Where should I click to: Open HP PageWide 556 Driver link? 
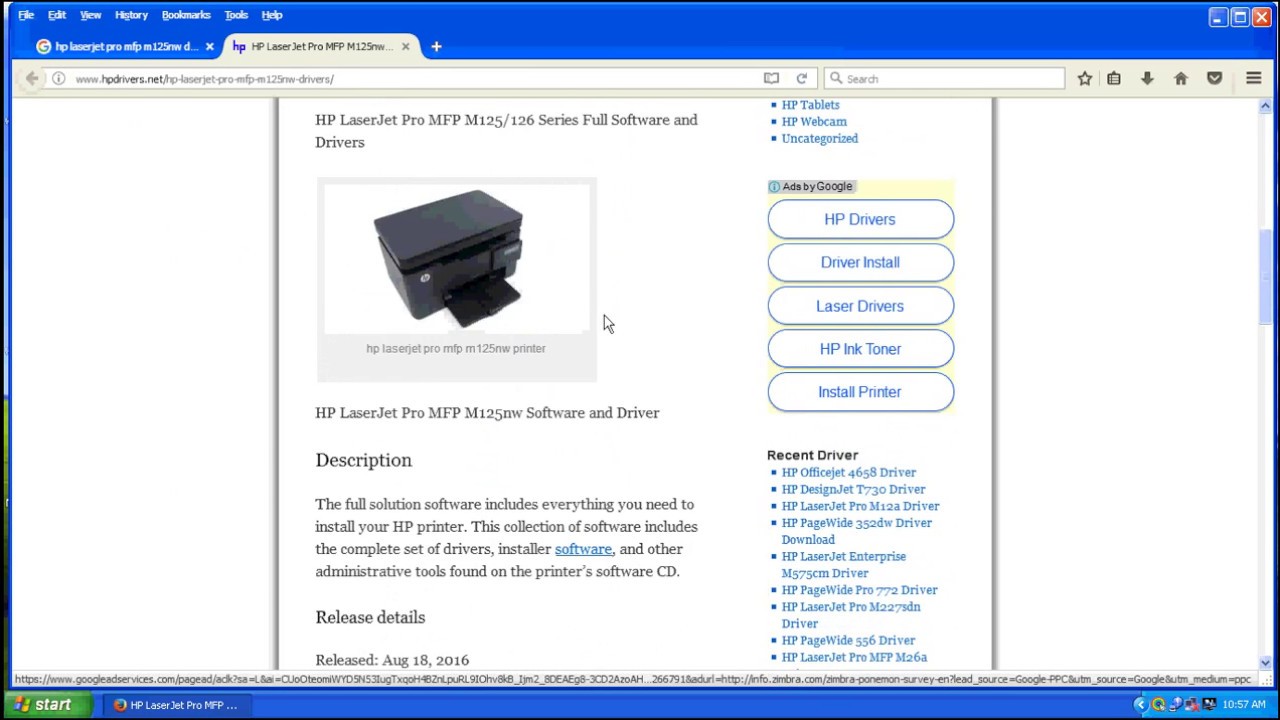(x=848, y=641)
